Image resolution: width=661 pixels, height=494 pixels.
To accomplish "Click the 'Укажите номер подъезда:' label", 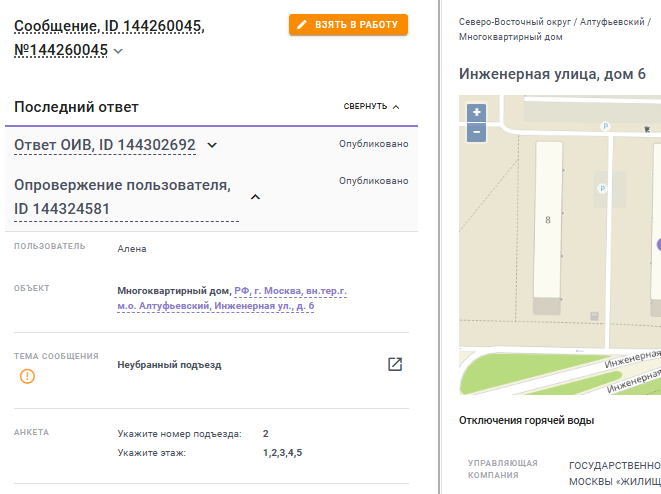I will click(x=180, y=434).
